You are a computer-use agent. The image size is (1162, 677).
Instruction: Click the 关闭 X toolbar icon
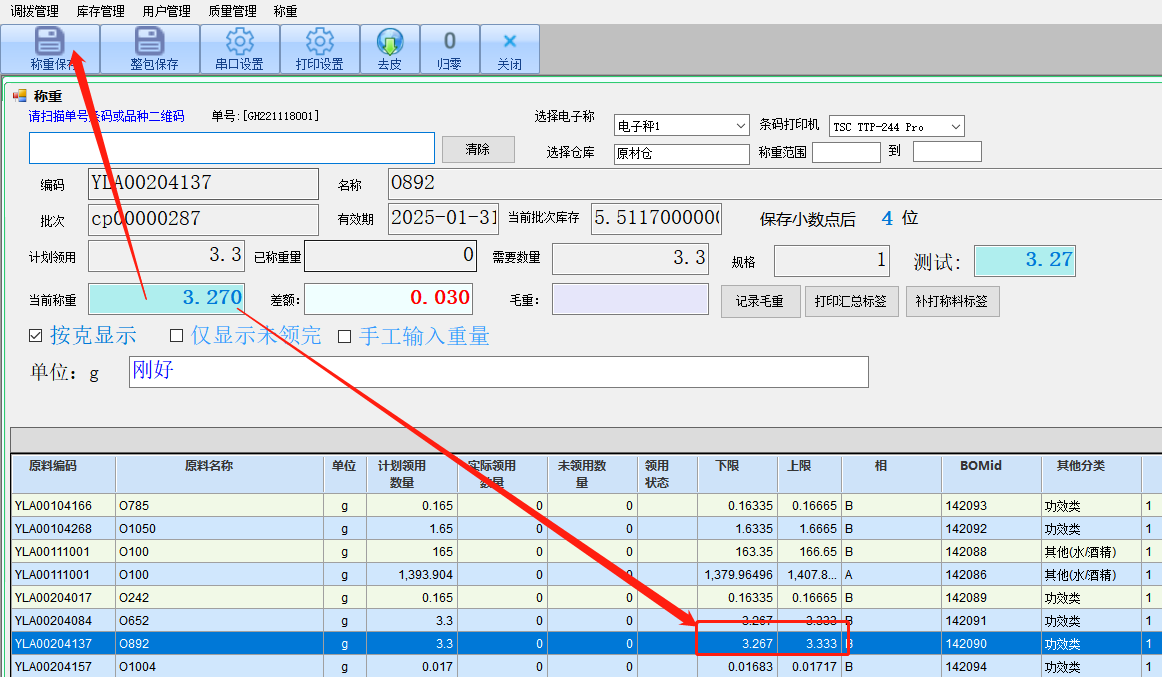coord(509,42)
